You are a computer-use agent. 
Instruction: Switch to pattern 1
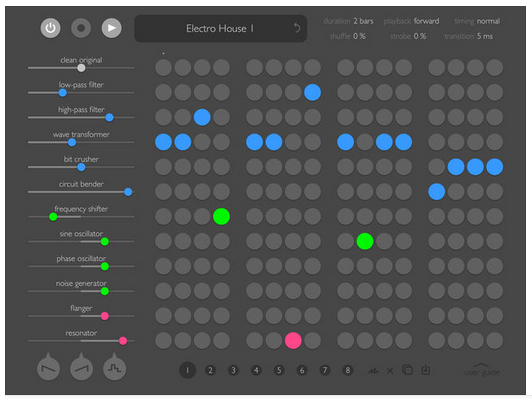[x=188, y=370]
